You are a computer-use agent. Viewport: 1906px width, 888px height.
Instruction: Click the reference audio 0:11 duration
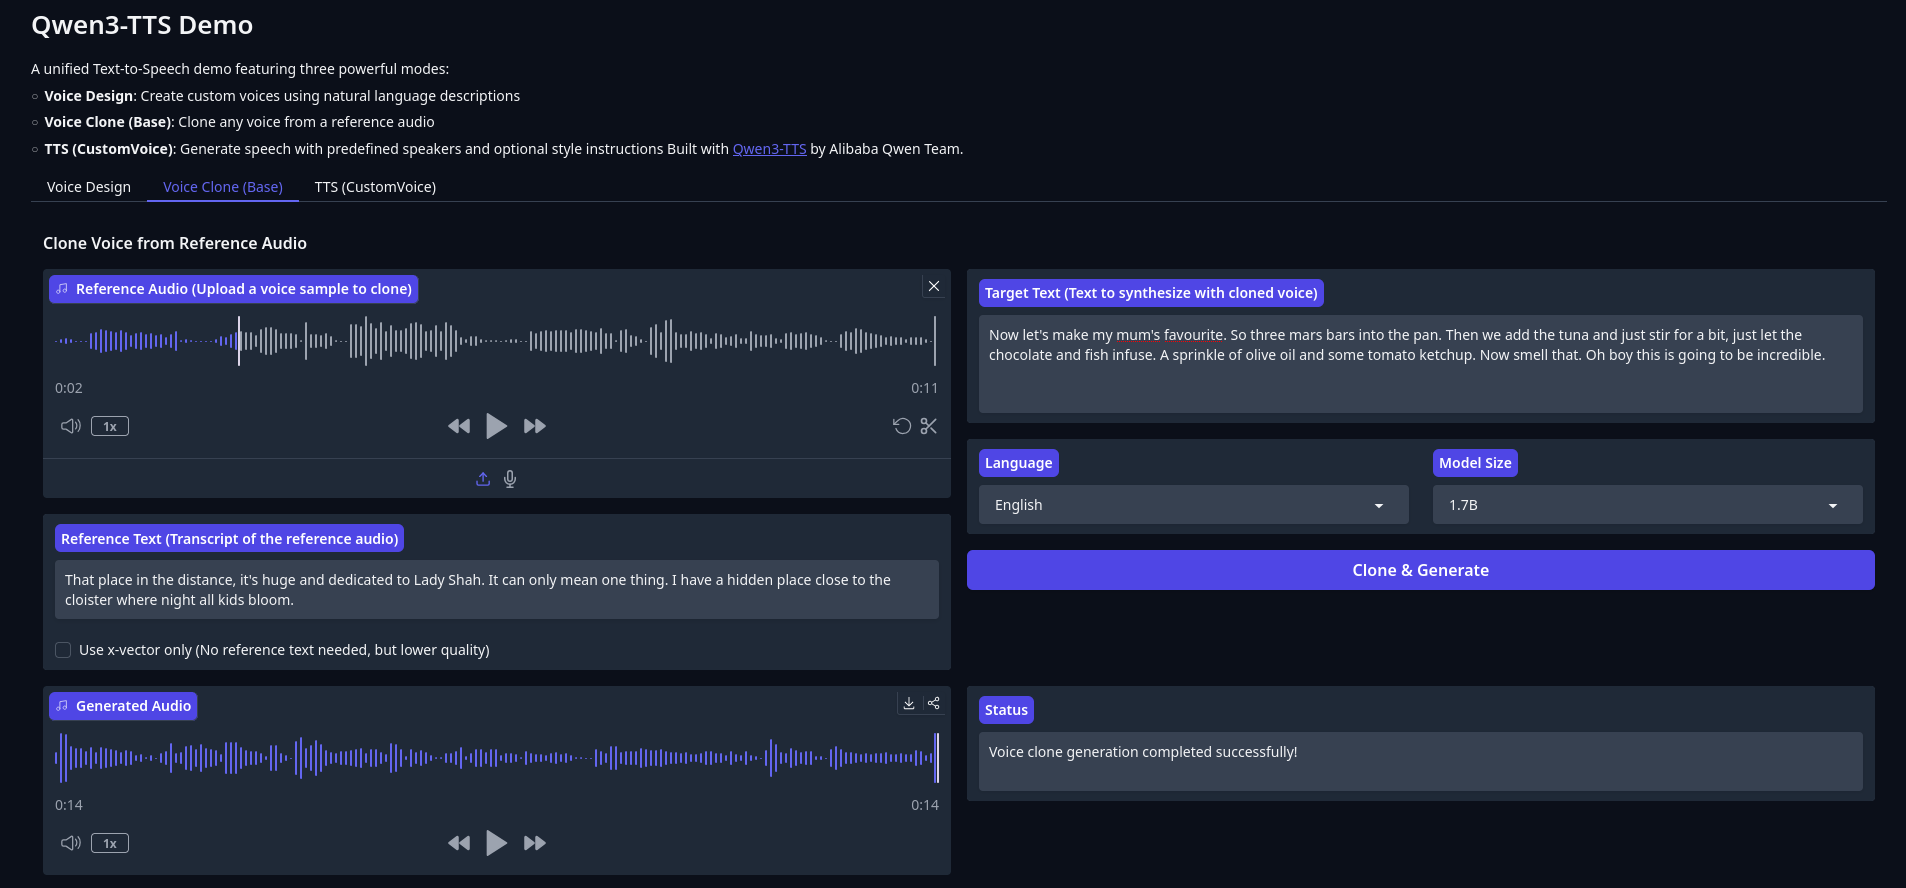[925, 388]
